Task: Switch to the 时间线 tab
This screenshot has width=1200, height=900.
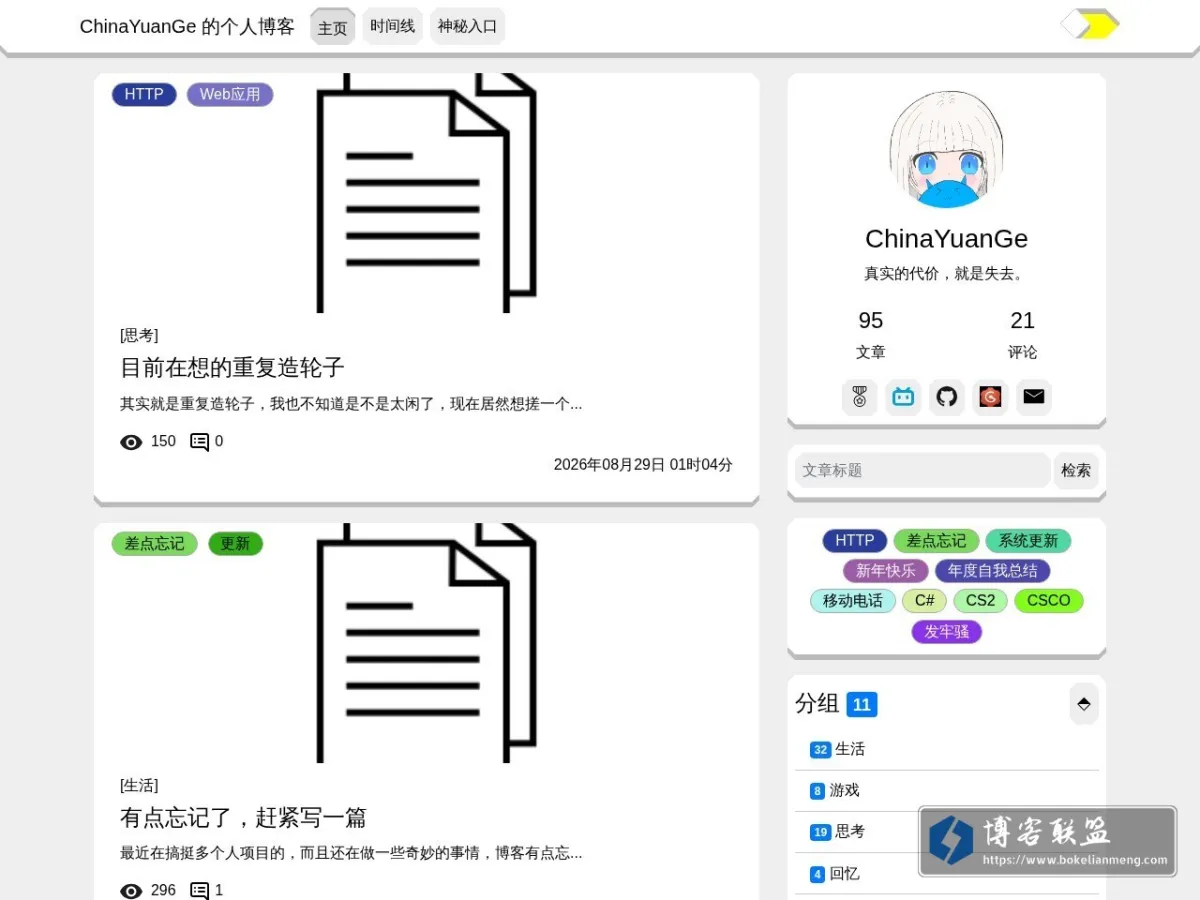Action: [x=392, y=26]
